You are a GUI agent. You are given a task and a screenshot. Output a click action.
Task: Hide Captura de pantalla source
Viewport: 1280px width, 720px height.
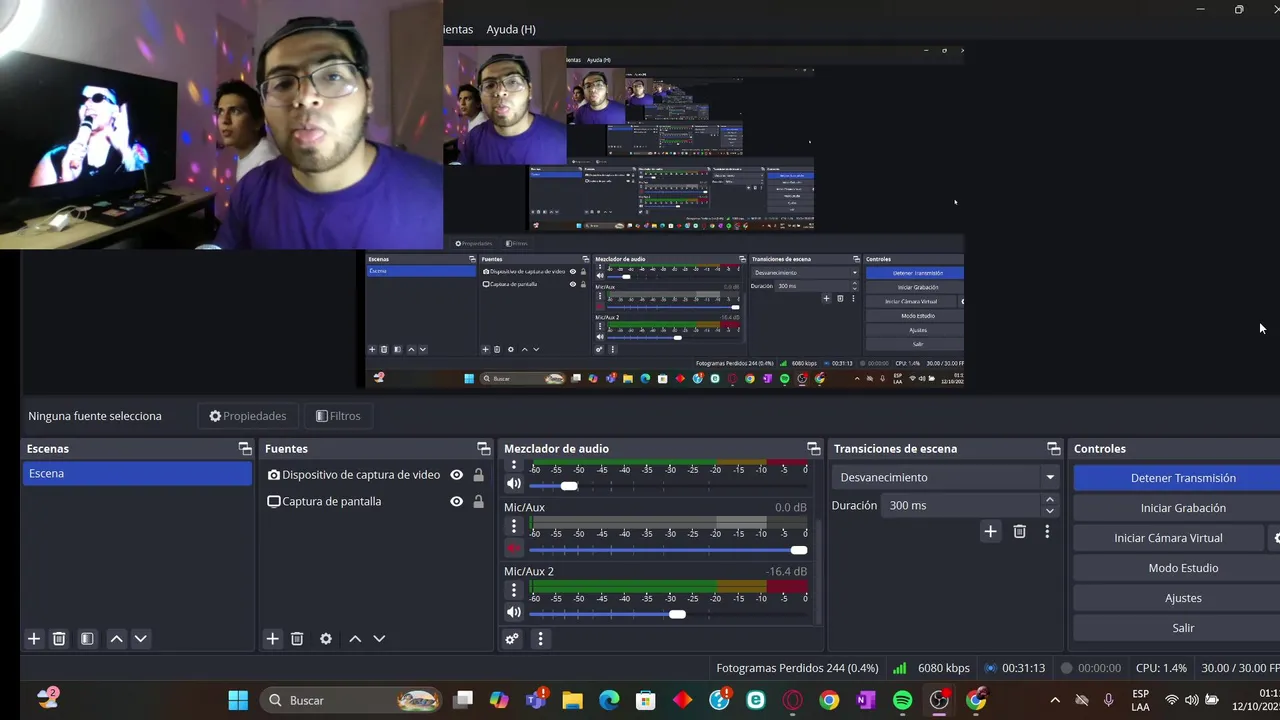tap(457, 501)
